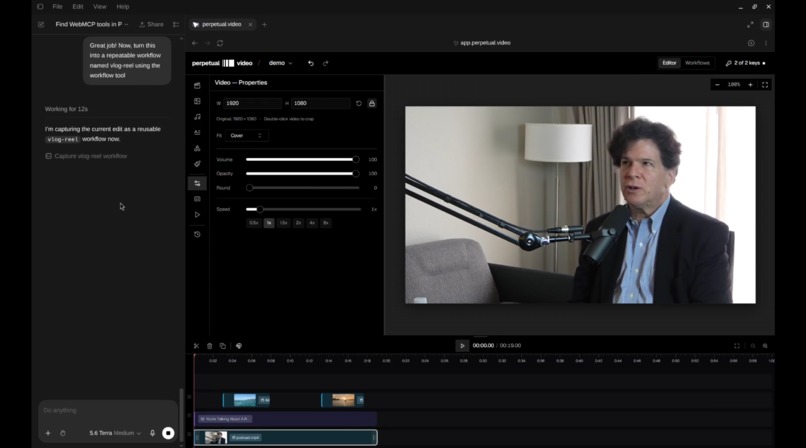Switch to the Editor tab

click(x=669, y=63)
